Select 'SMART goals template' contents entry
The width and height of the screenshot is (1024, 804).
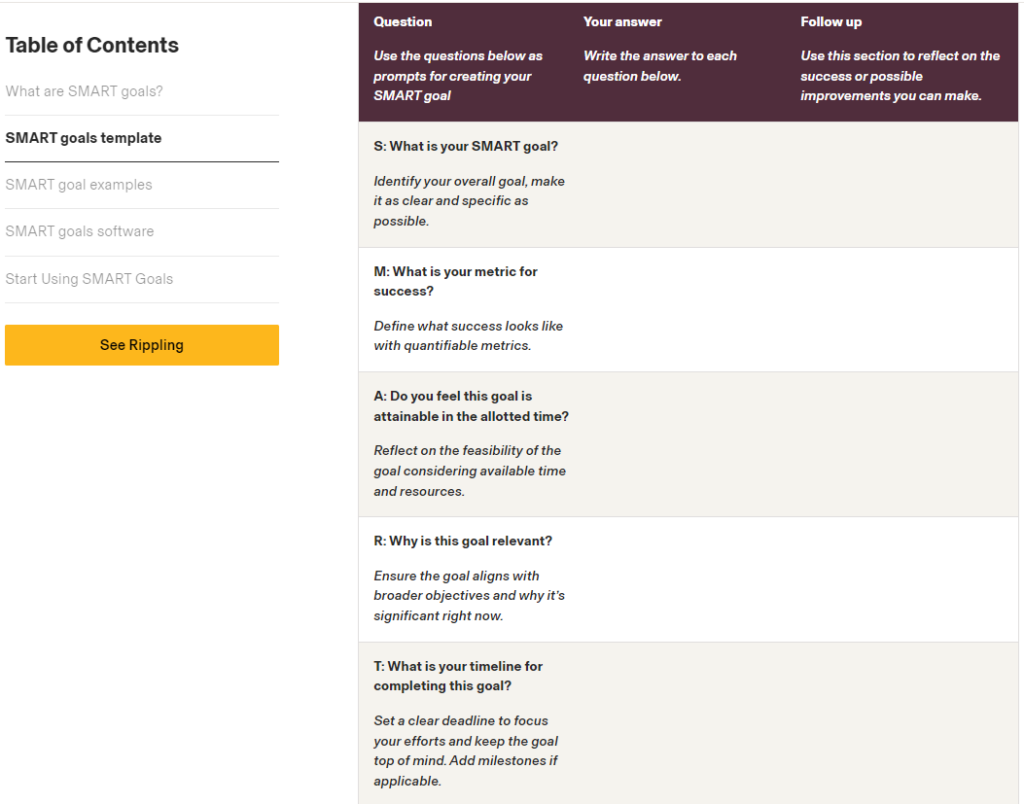click(84, 138)
